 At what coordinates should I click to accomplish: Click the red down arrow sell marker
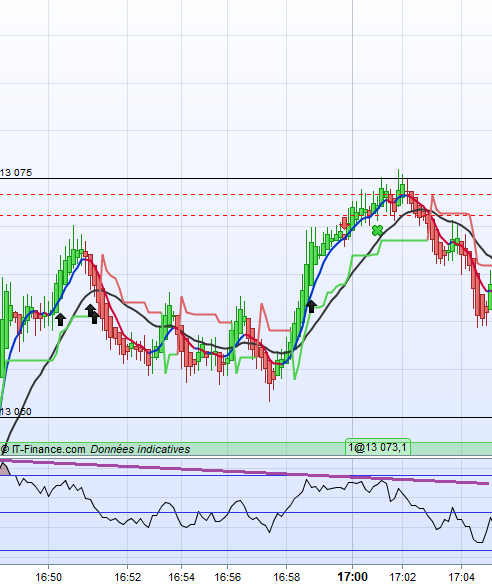pos(345,223)
